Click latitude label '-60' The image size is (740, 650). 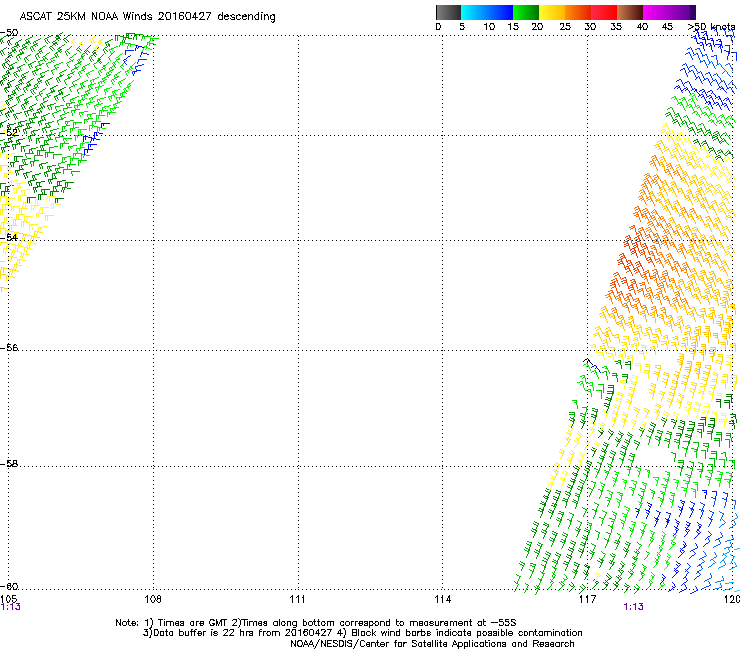(x=9, y=586)
